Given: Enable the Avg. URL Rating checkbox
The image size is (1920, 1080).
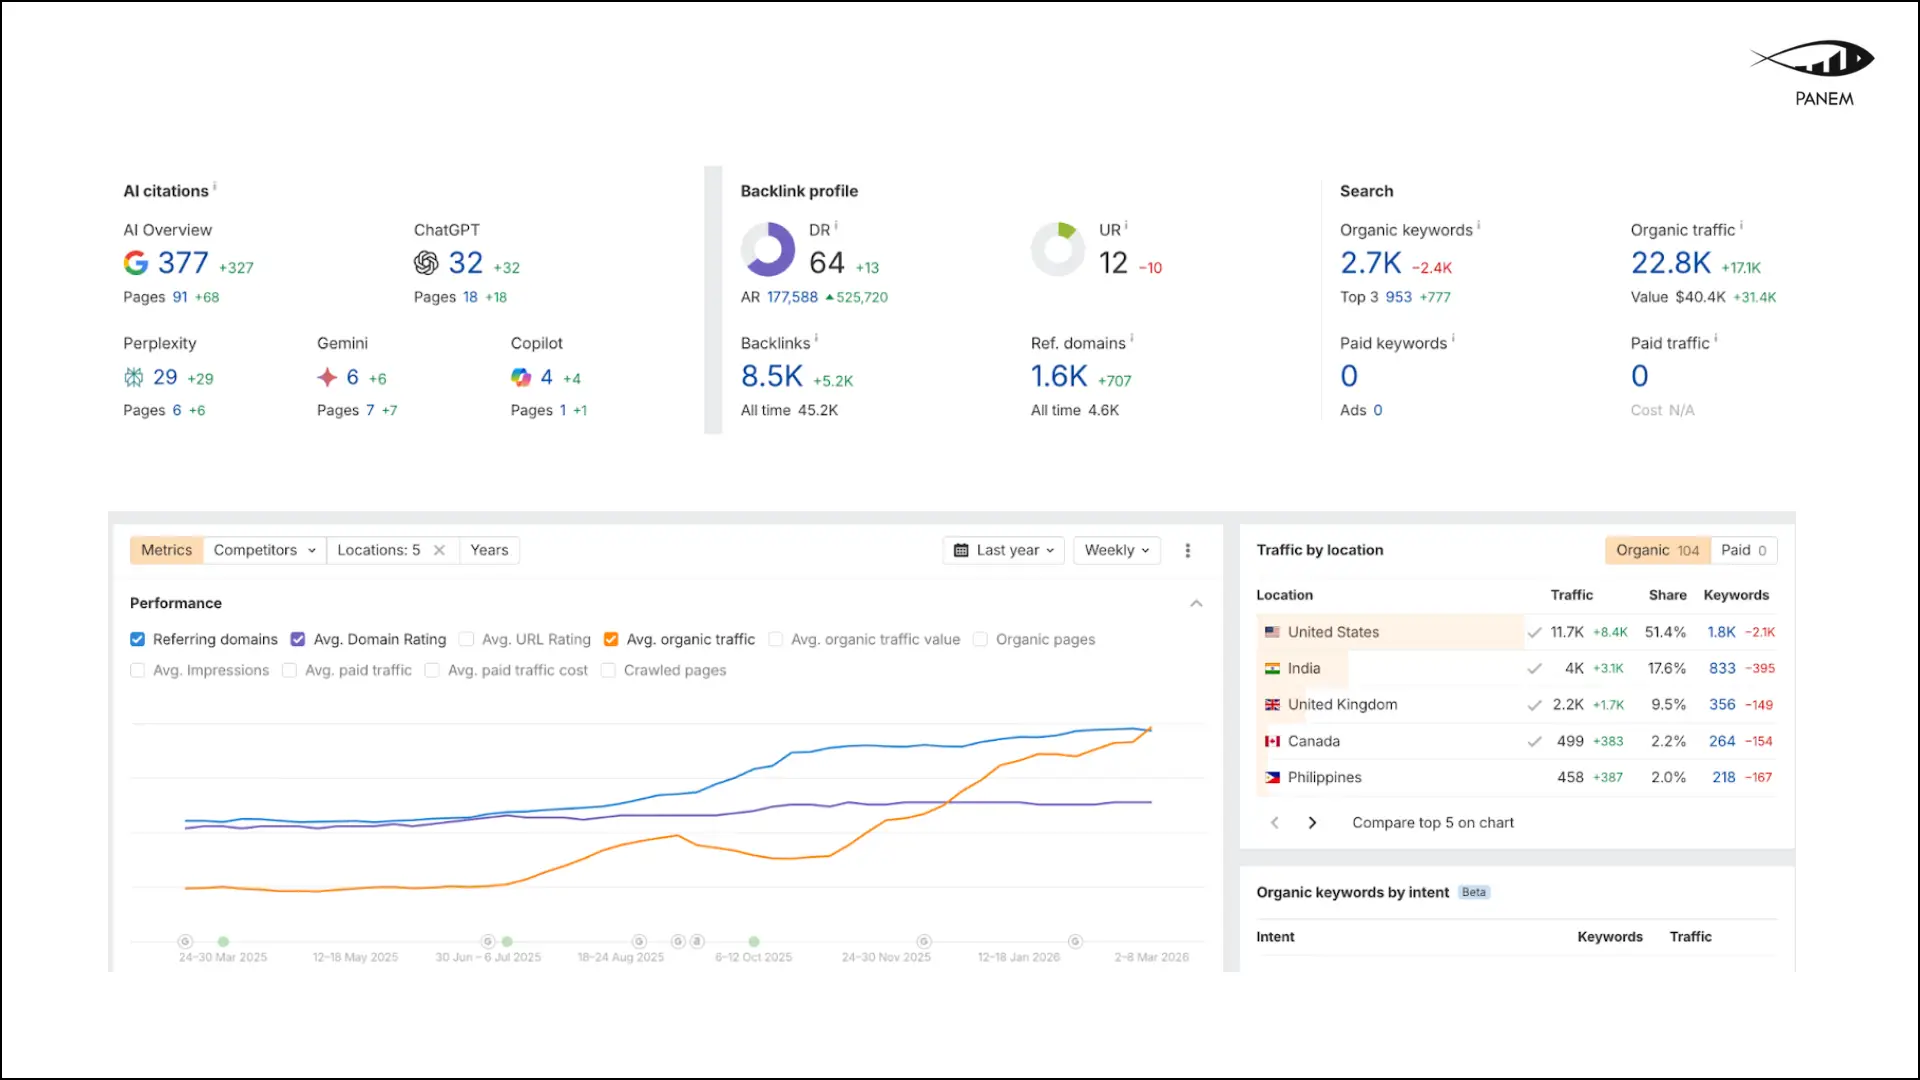Looking at the screenshot, I should [466, 639].
